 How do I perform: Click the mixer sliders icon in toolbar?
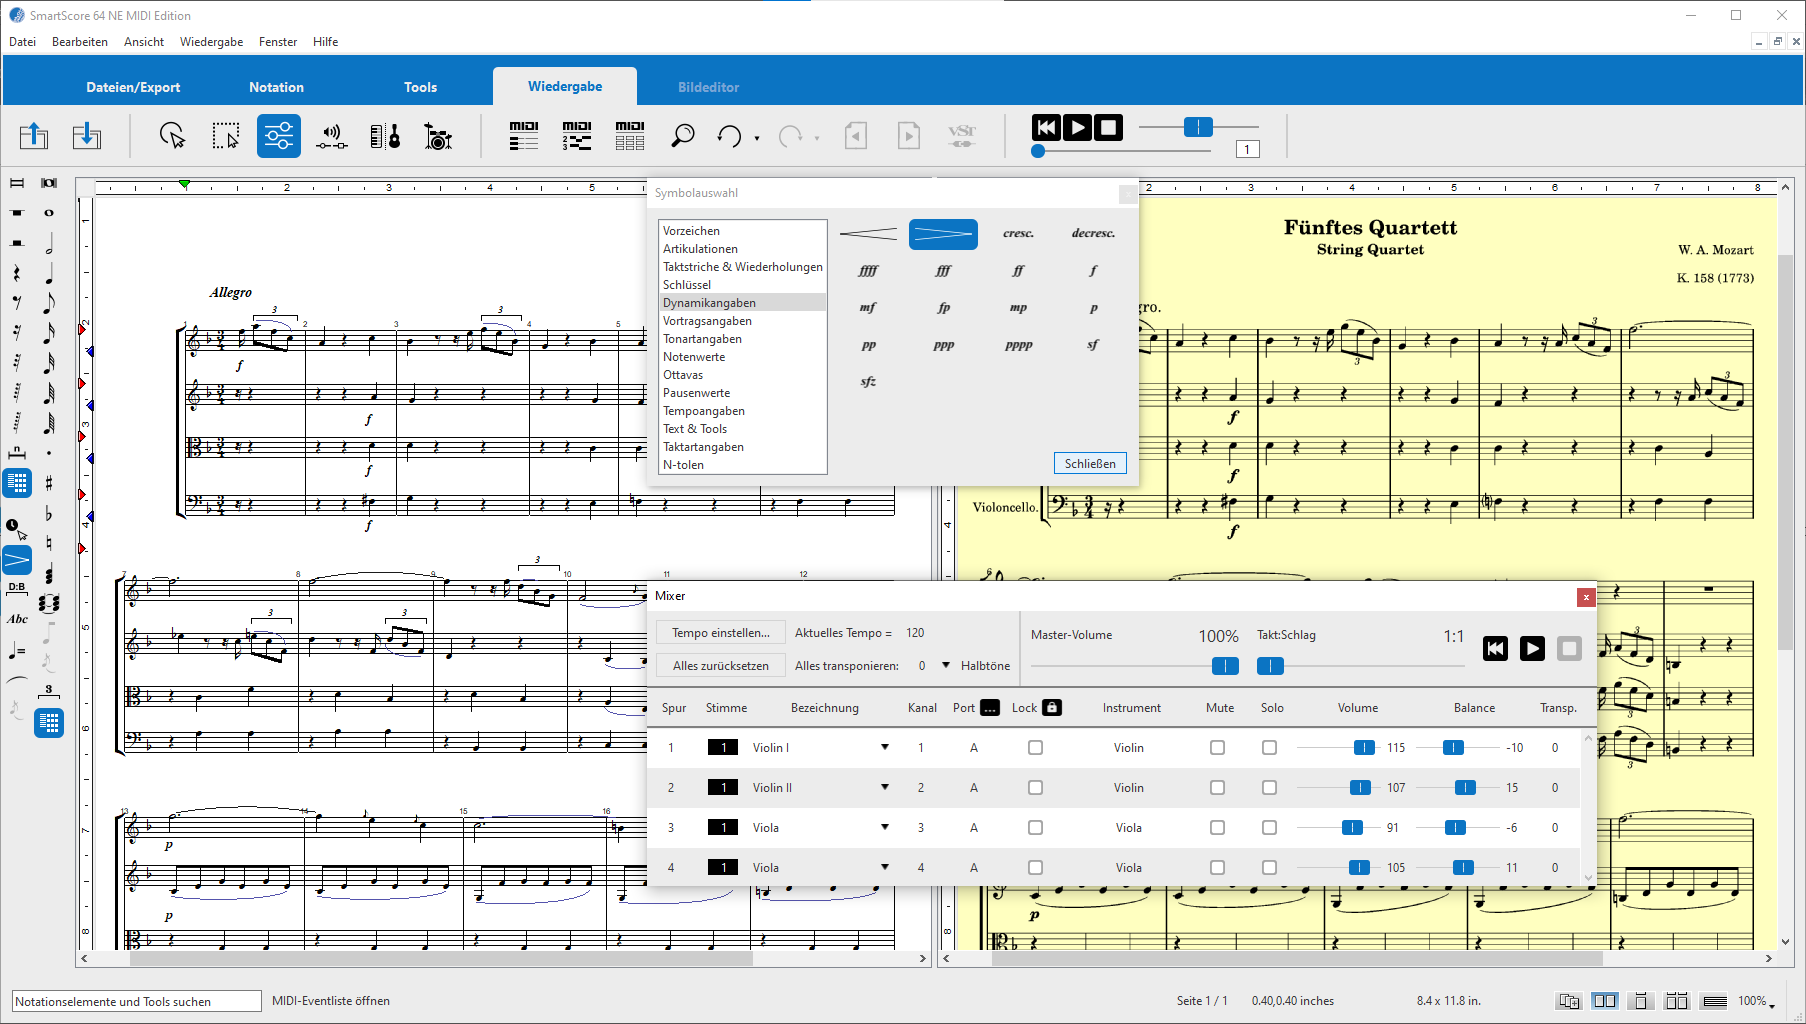tap(278, 135)
